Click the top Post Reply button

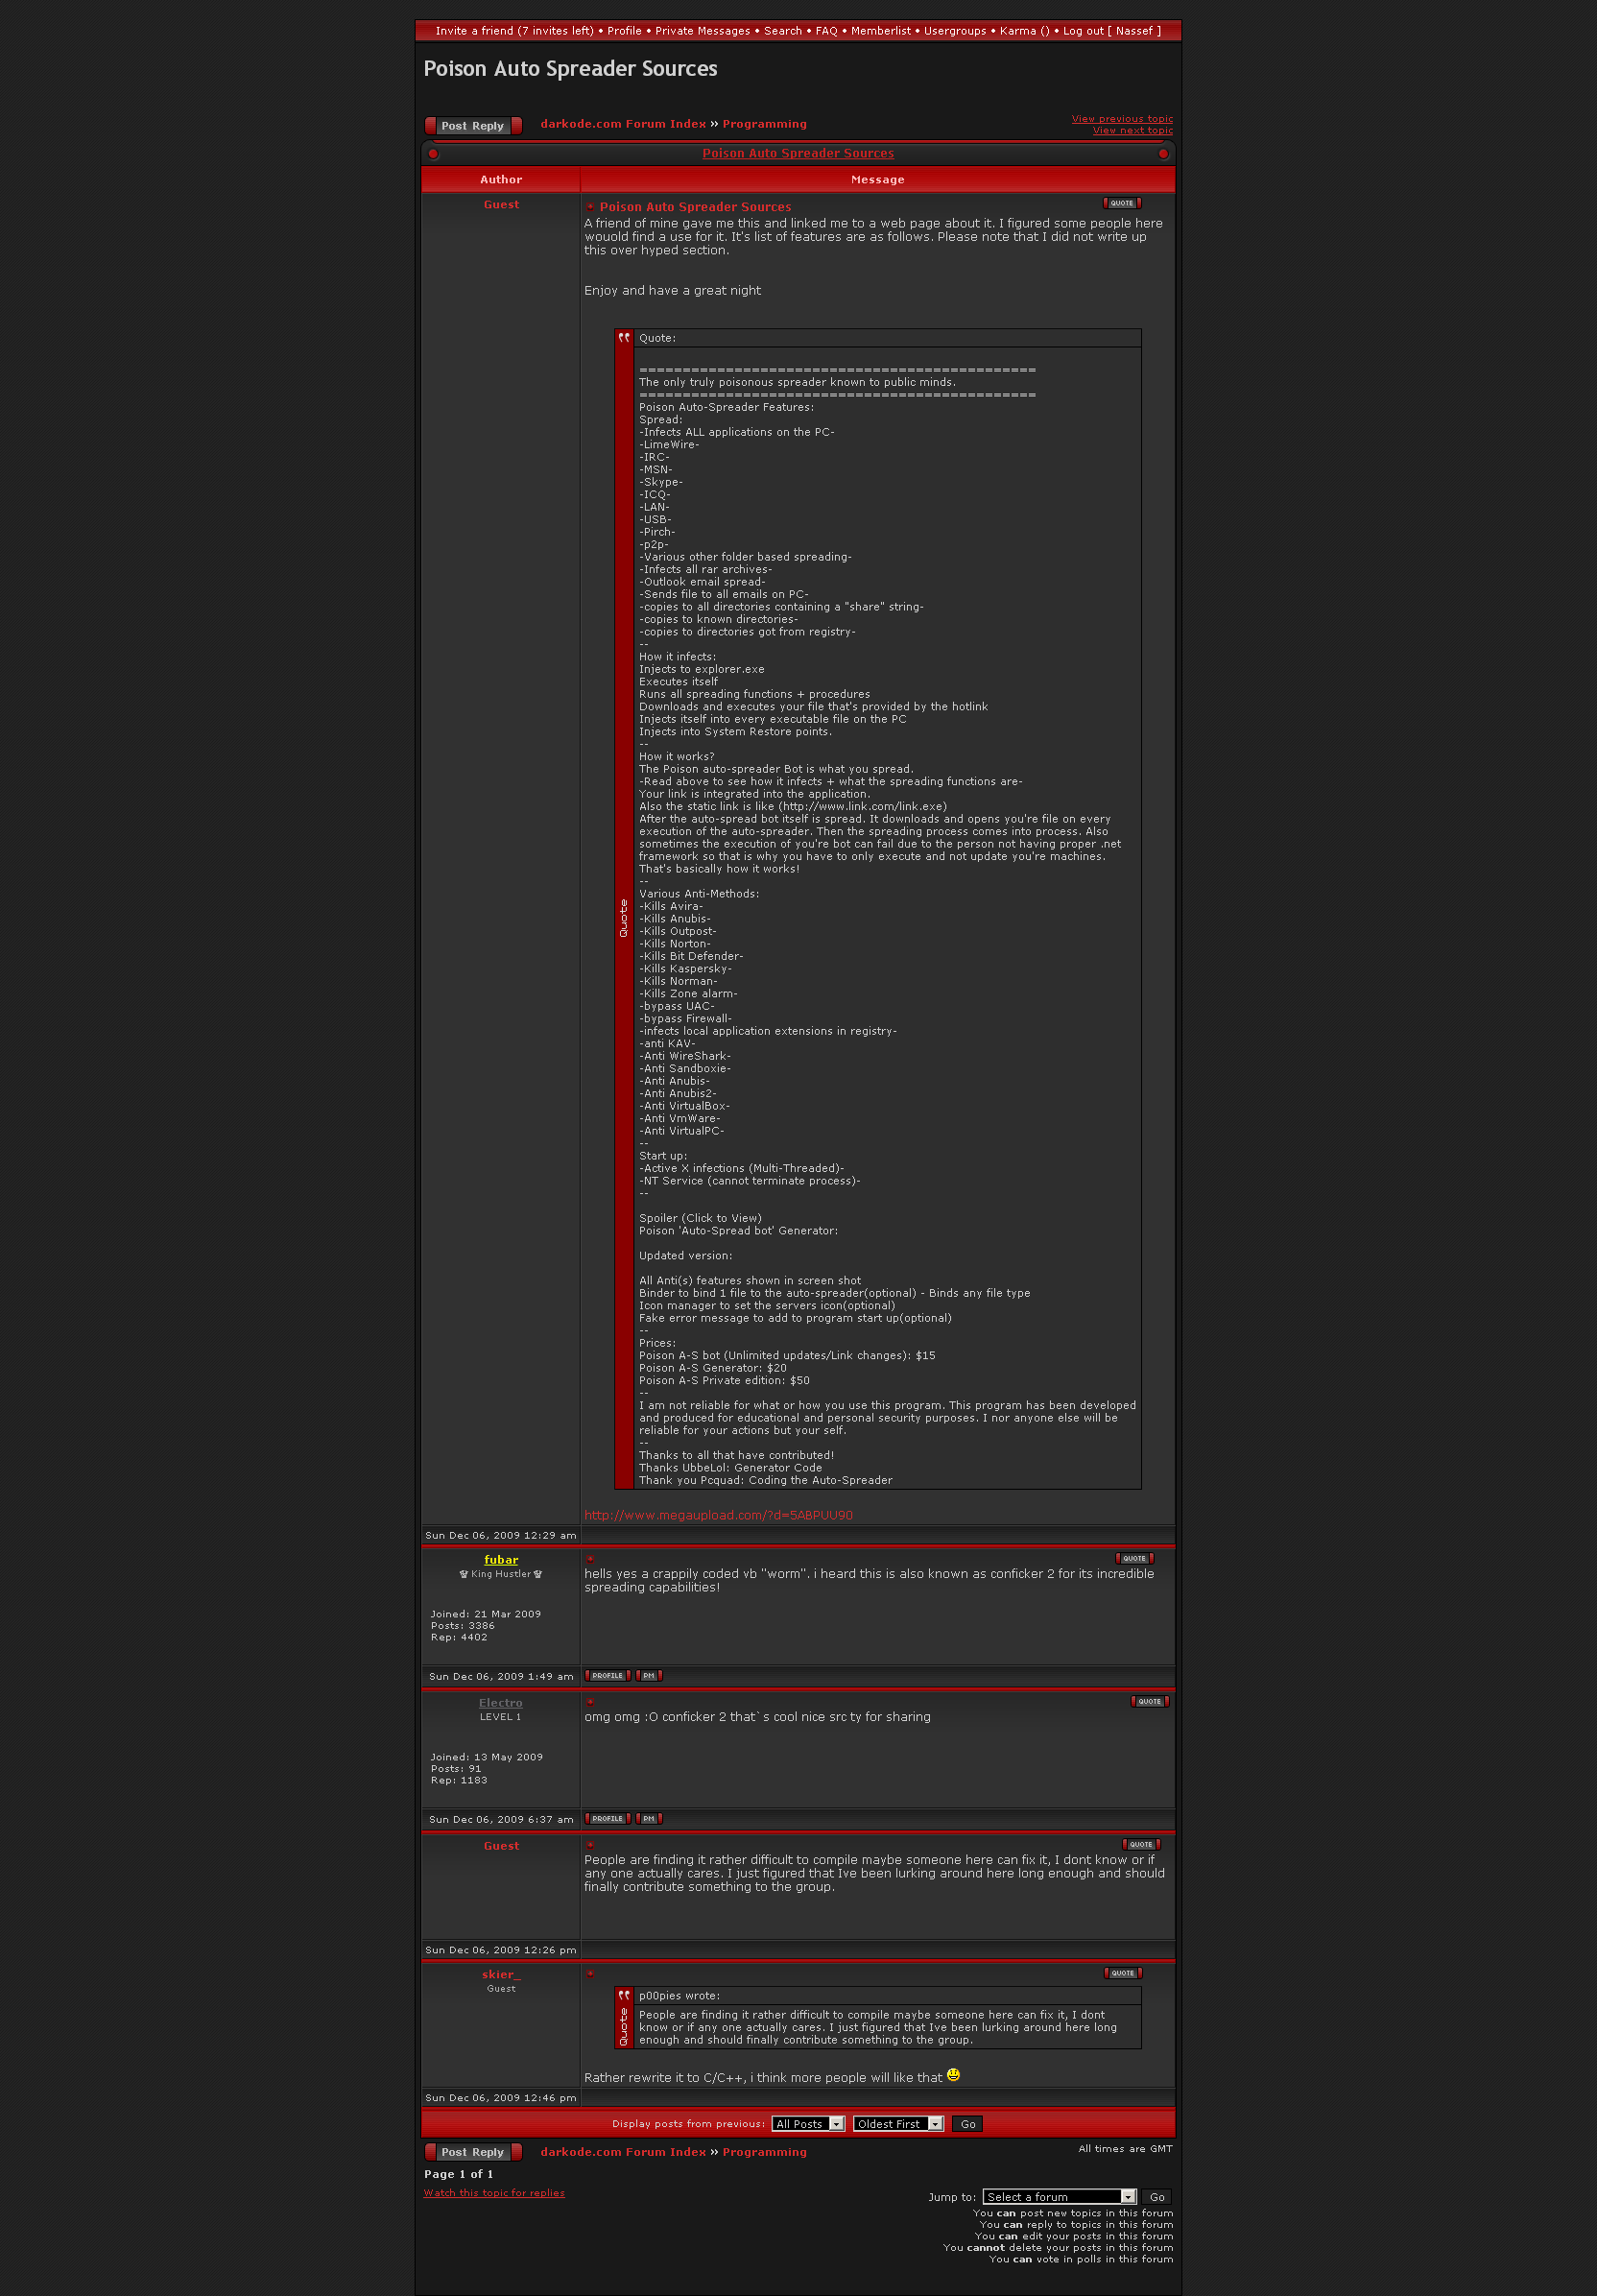coord(473,126)
